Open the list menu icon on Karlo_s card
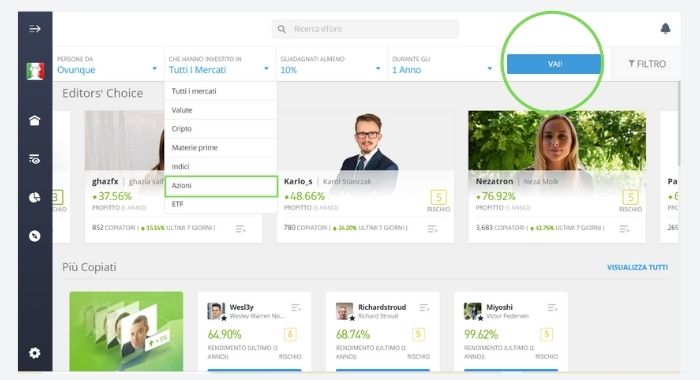This screenshot has width=700, height=380. click(x=432, y=229)
